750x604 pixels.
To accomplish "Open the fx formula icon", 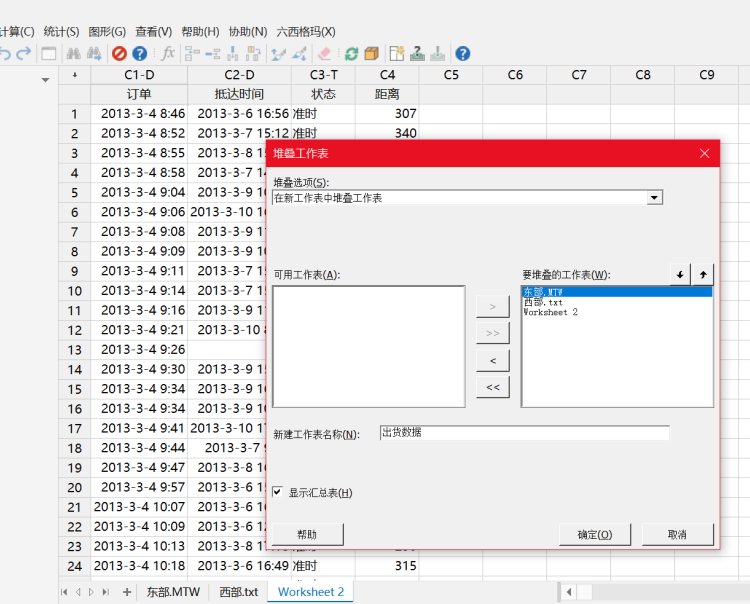I will point(167,54).
